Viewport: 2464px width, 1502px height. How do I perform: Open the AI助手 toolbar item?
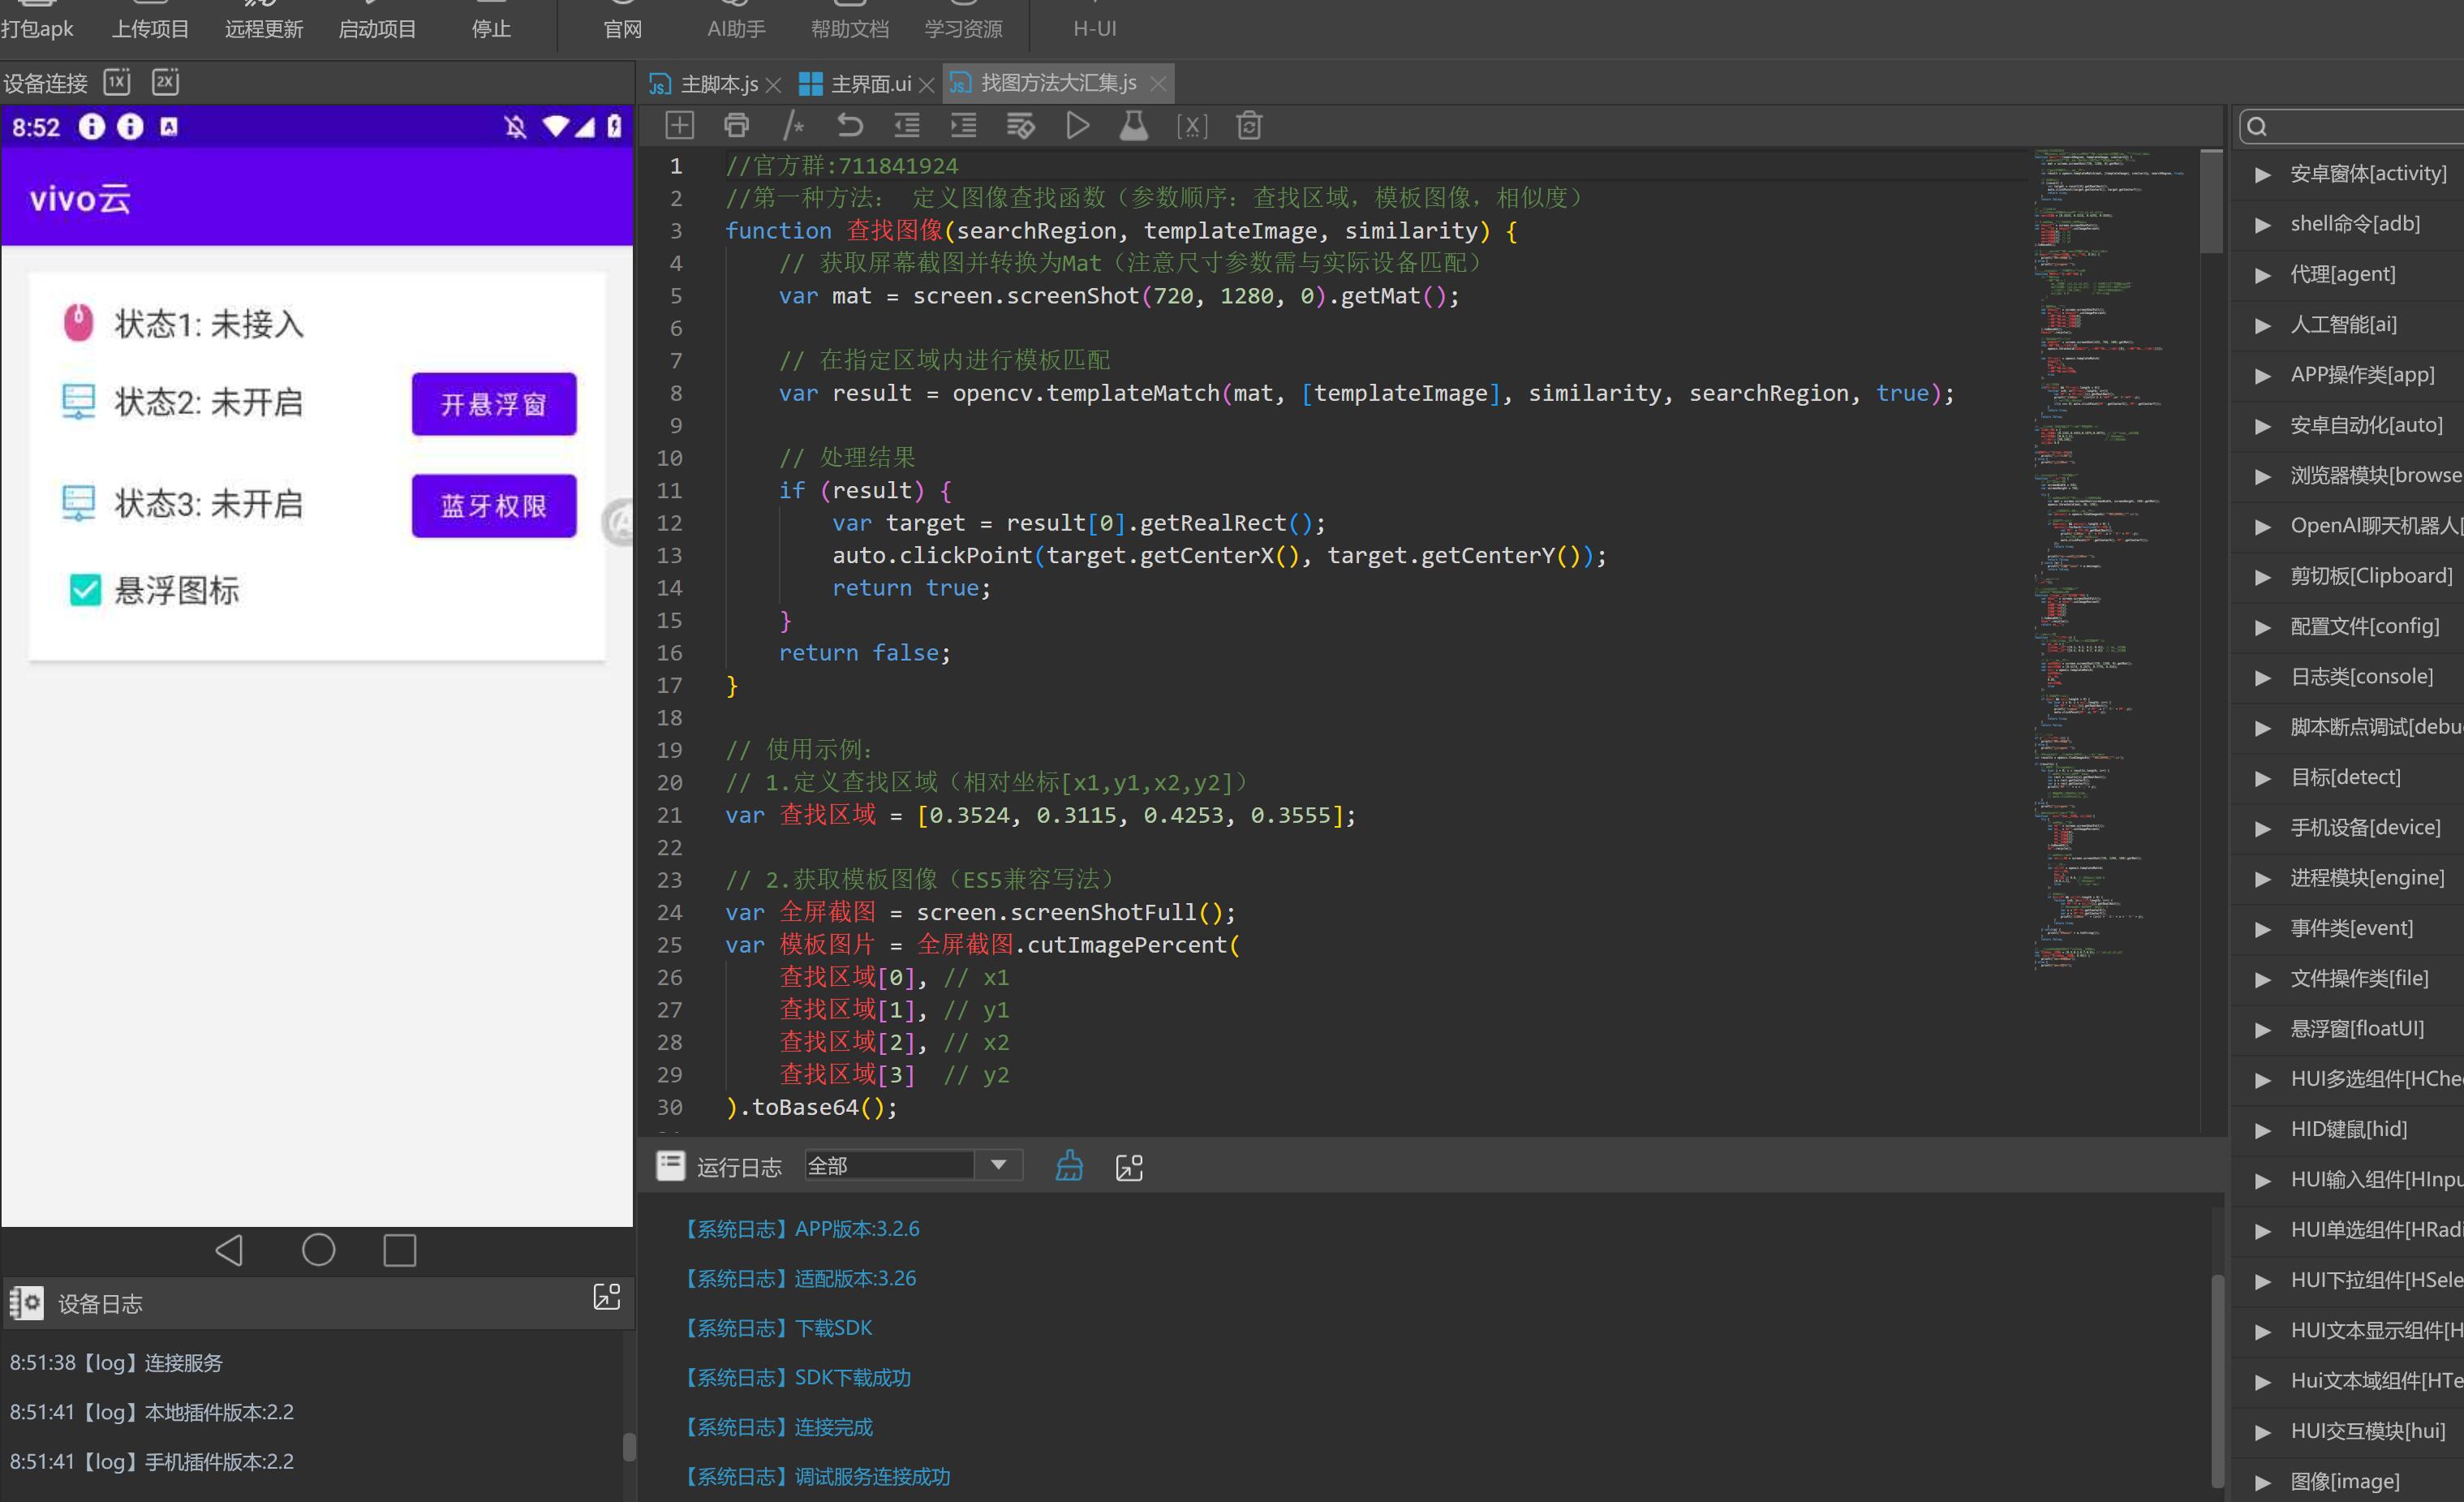pyautogui.click(x=736, y=28)
